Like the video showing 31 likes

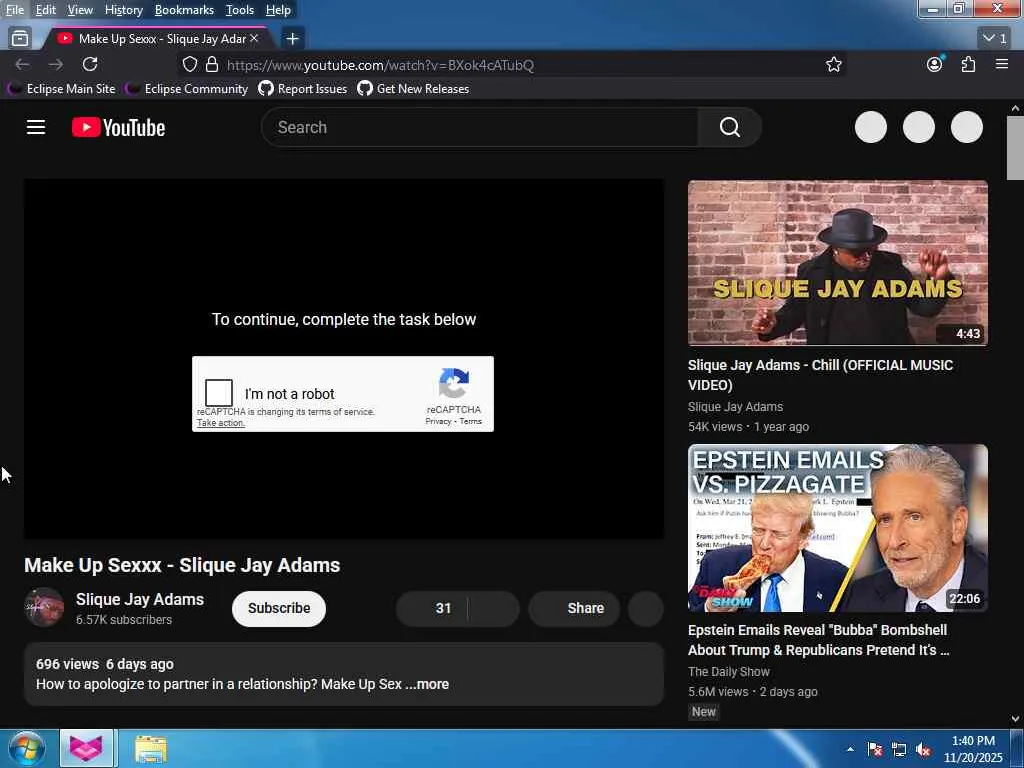(x=432, y=608)
